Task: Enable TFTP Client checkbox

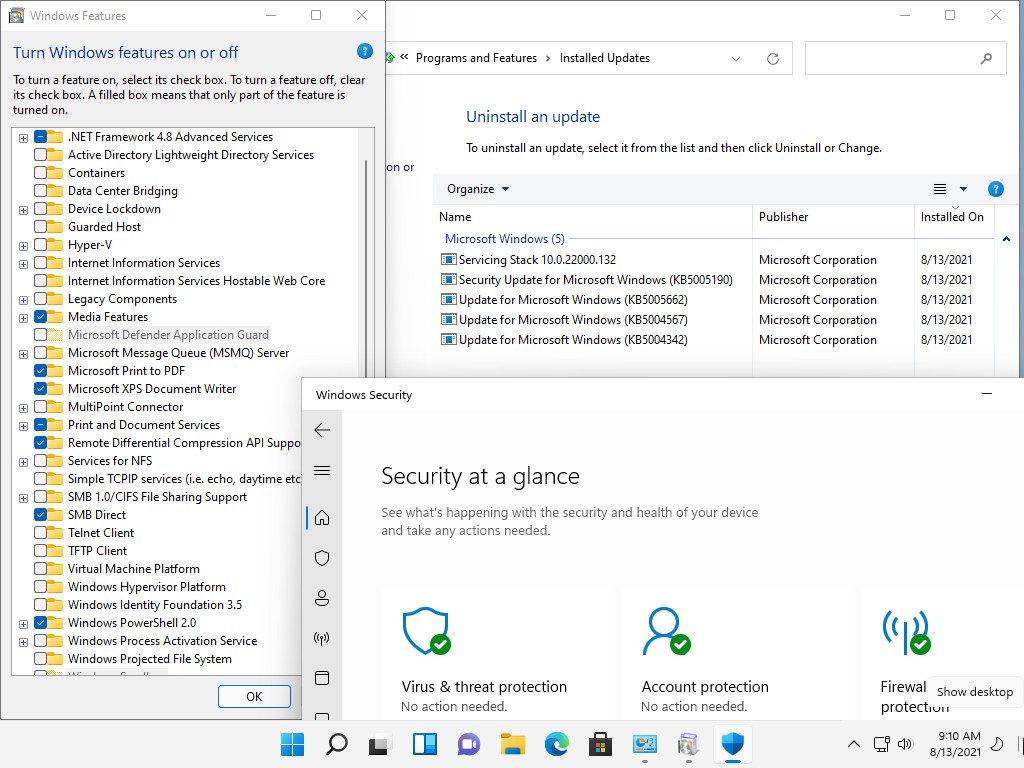Action: (40, 551)
